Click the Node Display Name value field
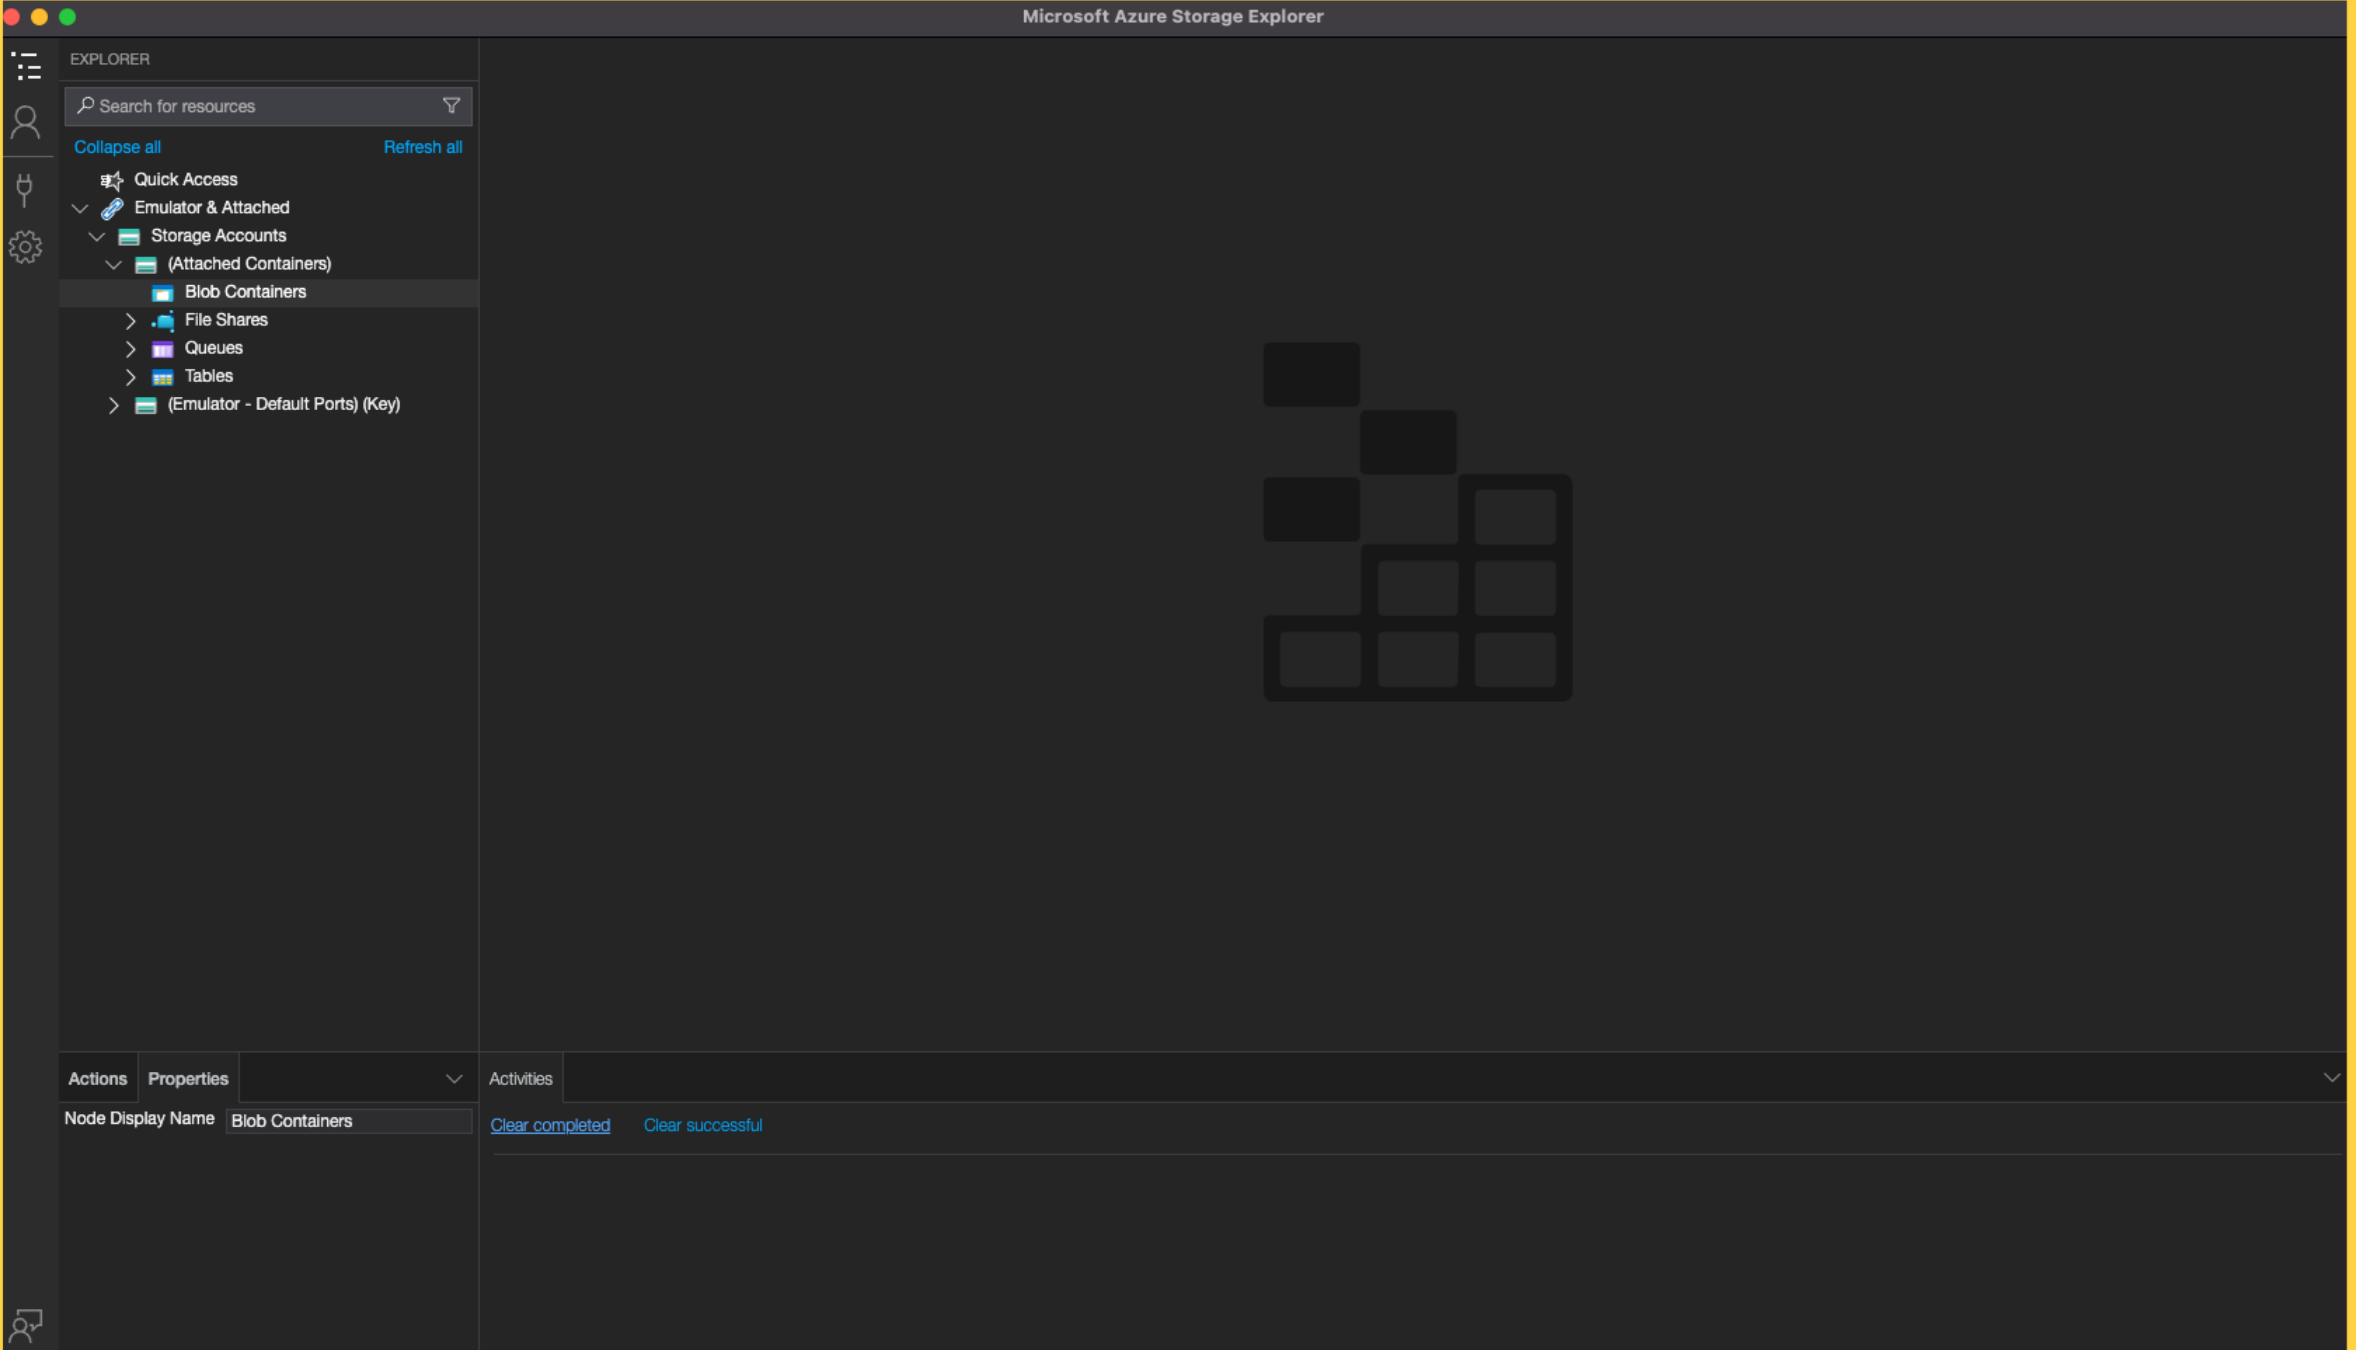The height and width of the screenshot is (1350, 2356). tap(349, 1121)
